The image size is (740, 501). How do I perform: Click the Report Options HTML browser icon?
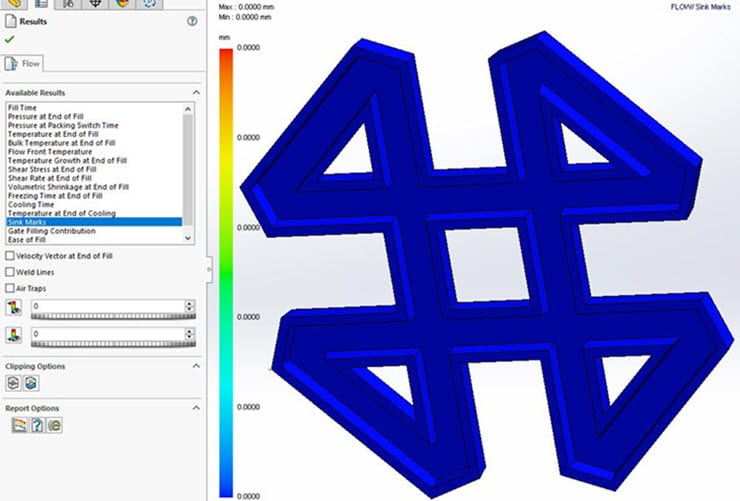pos(55,425)
